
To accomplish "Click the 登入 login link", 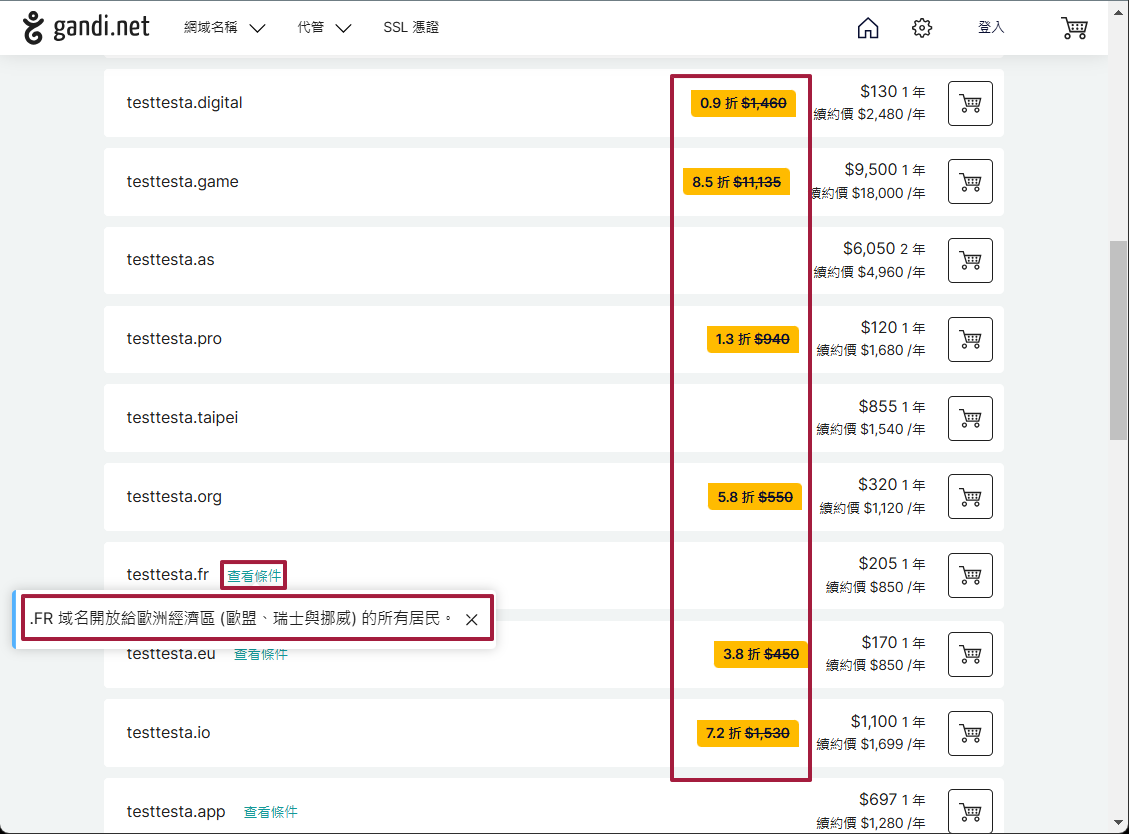I will (990, 28).
